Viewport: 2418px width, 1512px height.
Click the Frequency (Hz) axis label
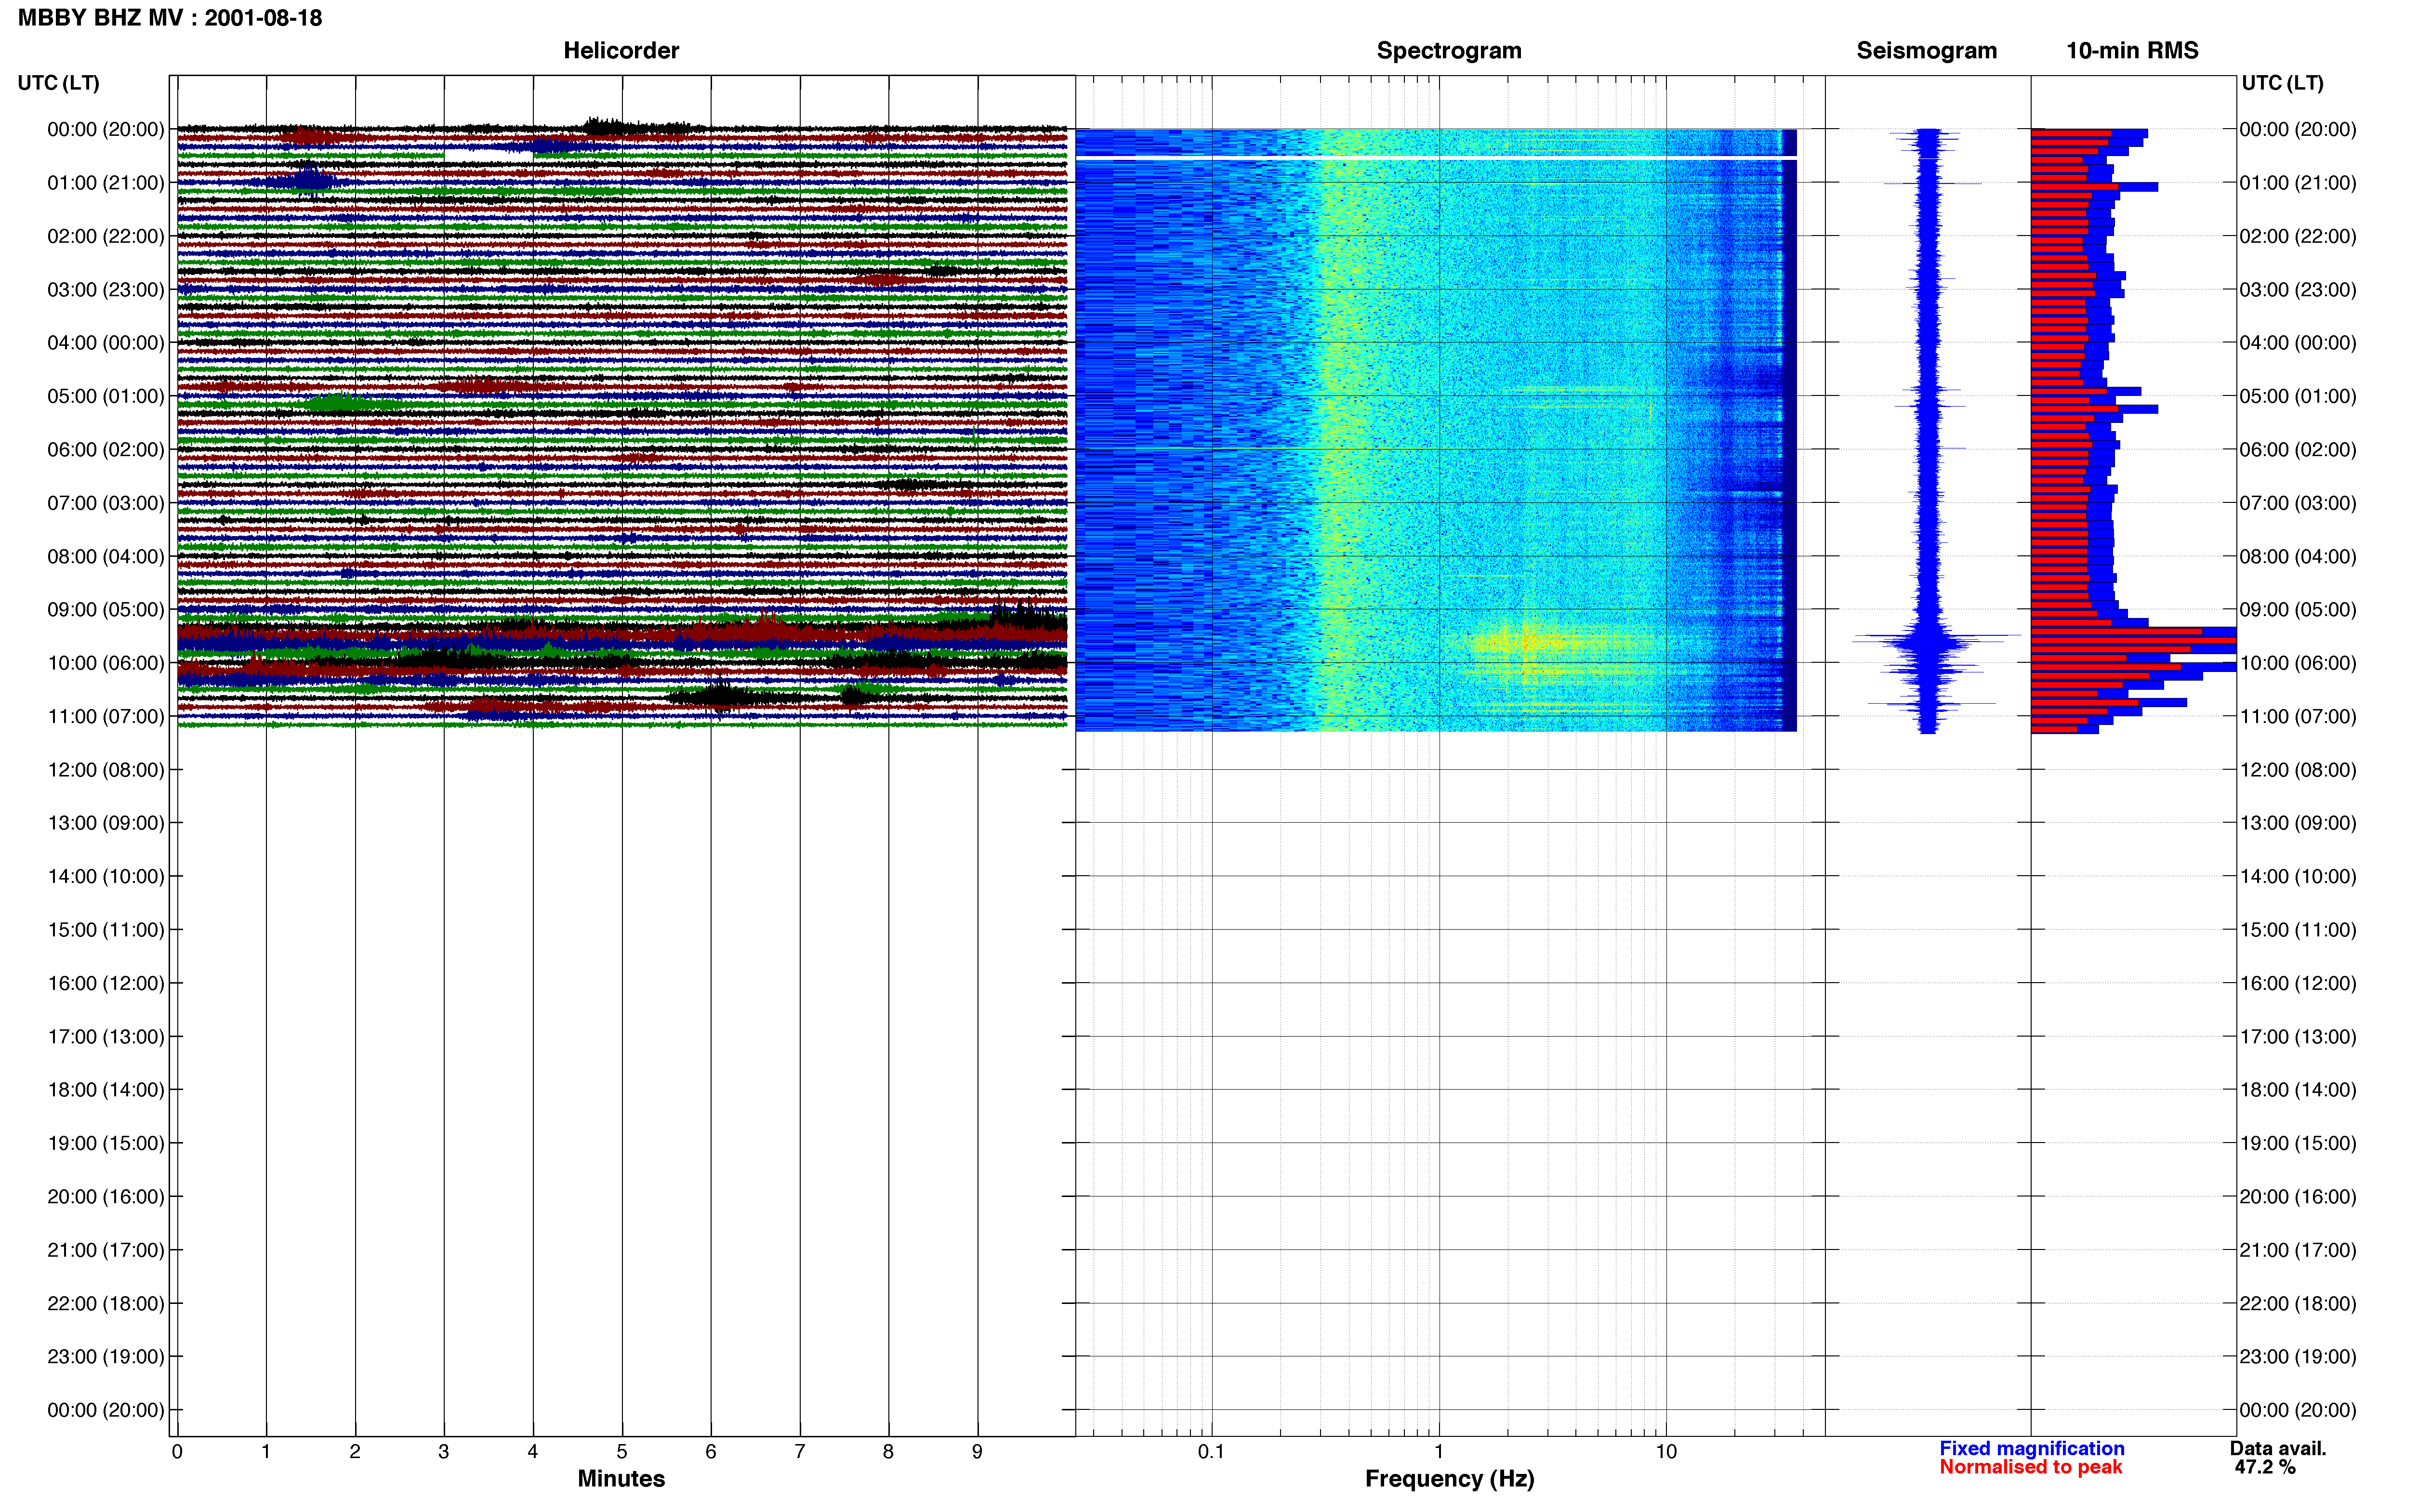[1449, 1479]
